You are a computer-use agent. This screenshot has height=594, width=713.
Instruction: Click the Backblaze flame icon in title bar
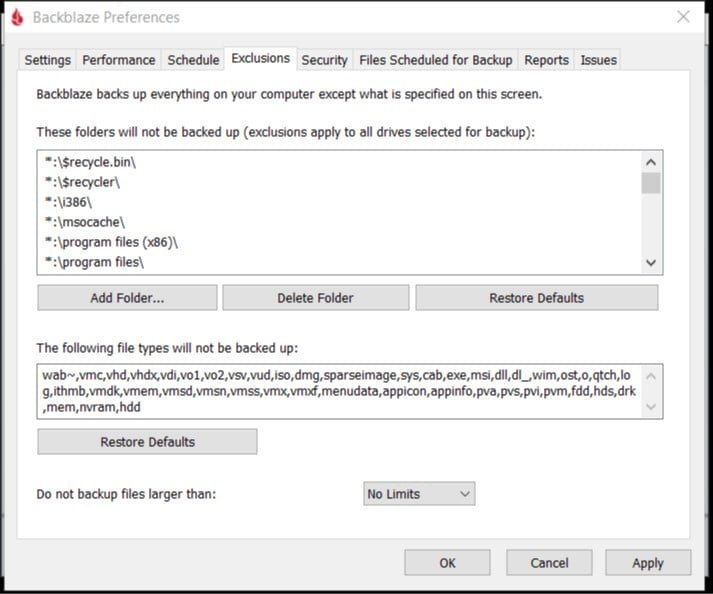click(x=17, y=17)
